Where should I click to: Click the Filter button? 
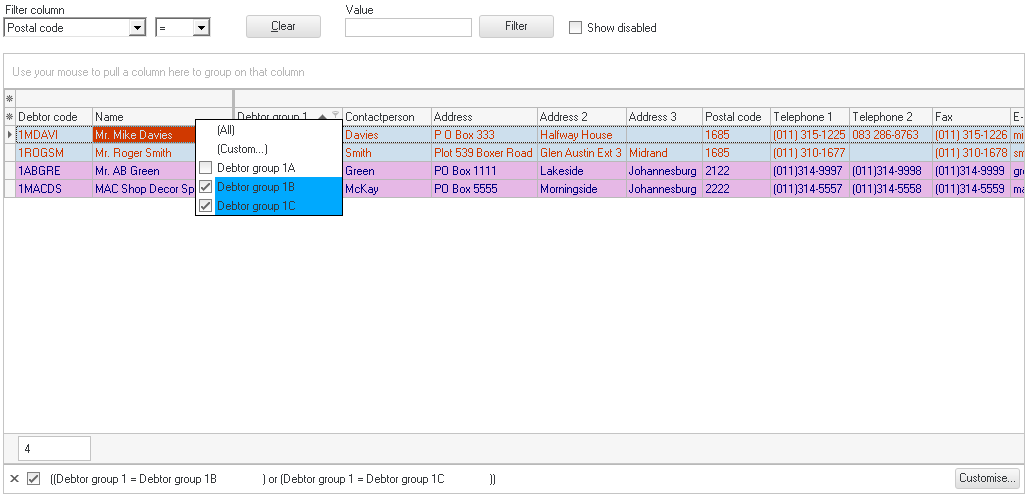(x=516, y=26)
